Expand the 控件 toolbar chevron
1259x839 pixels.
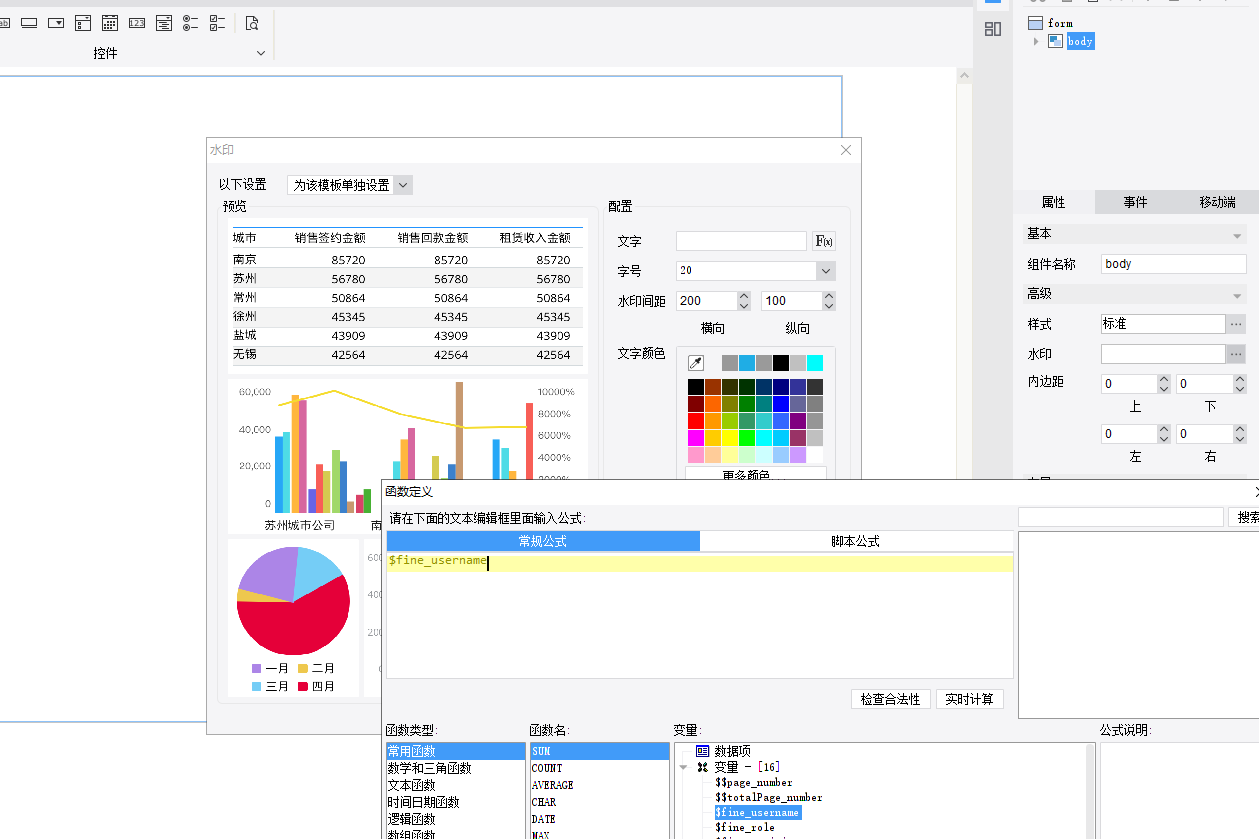pos(261,53)
